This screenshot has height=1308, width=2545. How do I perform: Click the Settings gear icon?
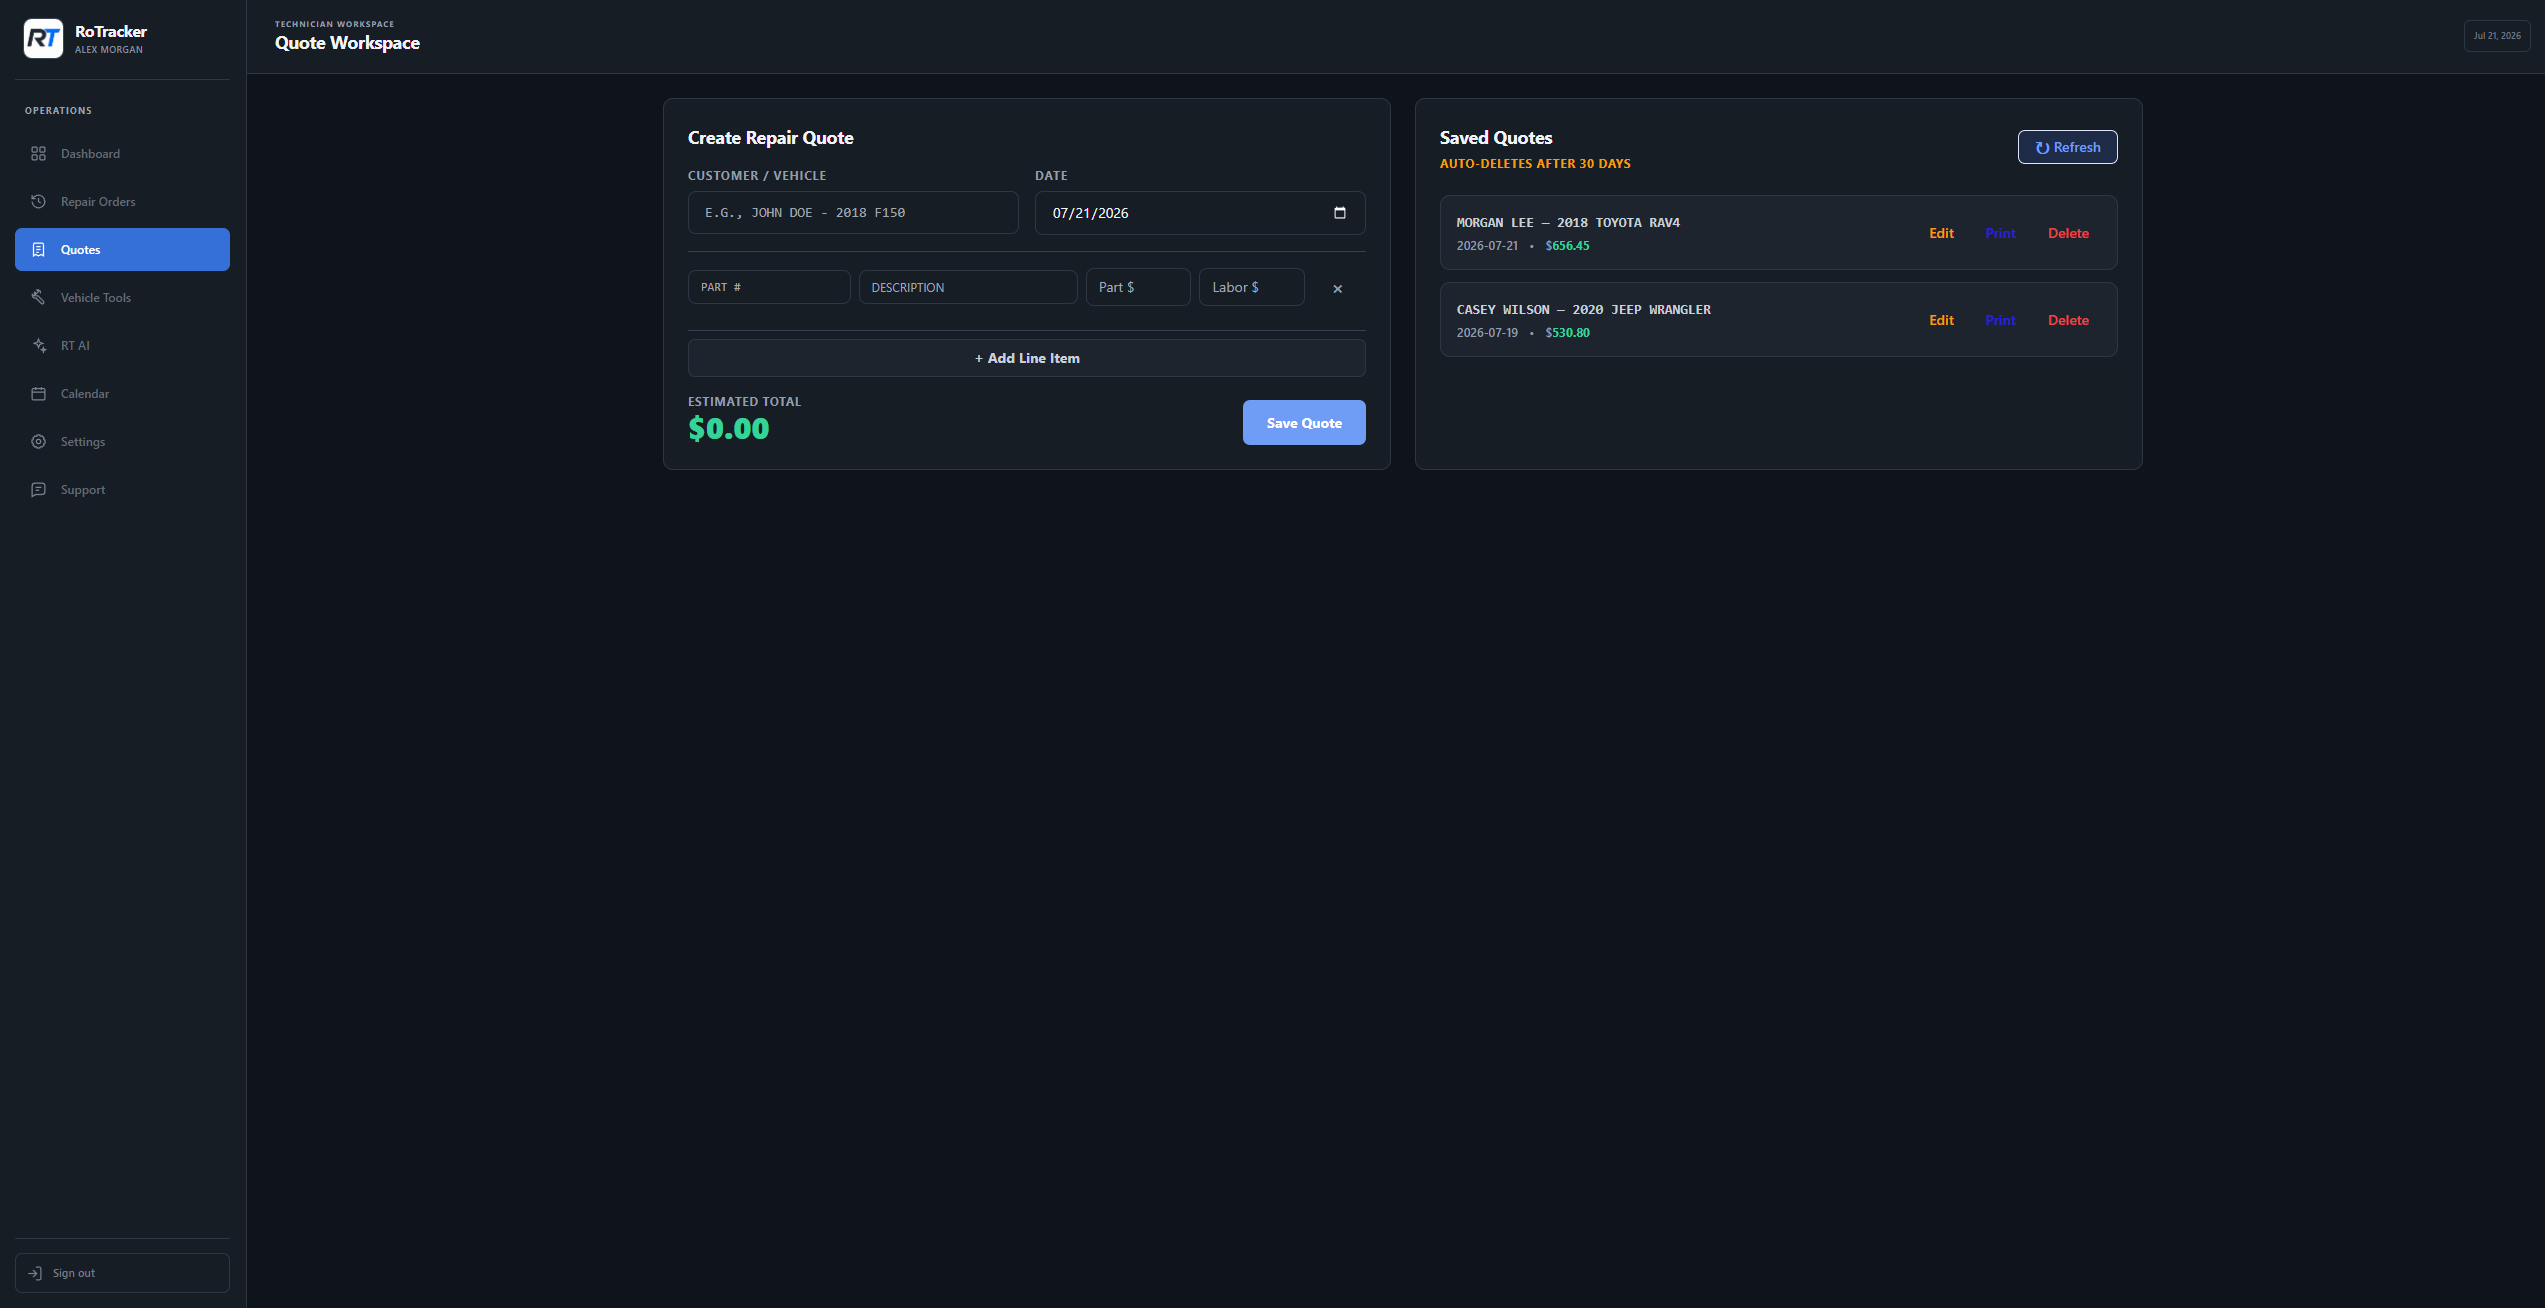(38, 442)
